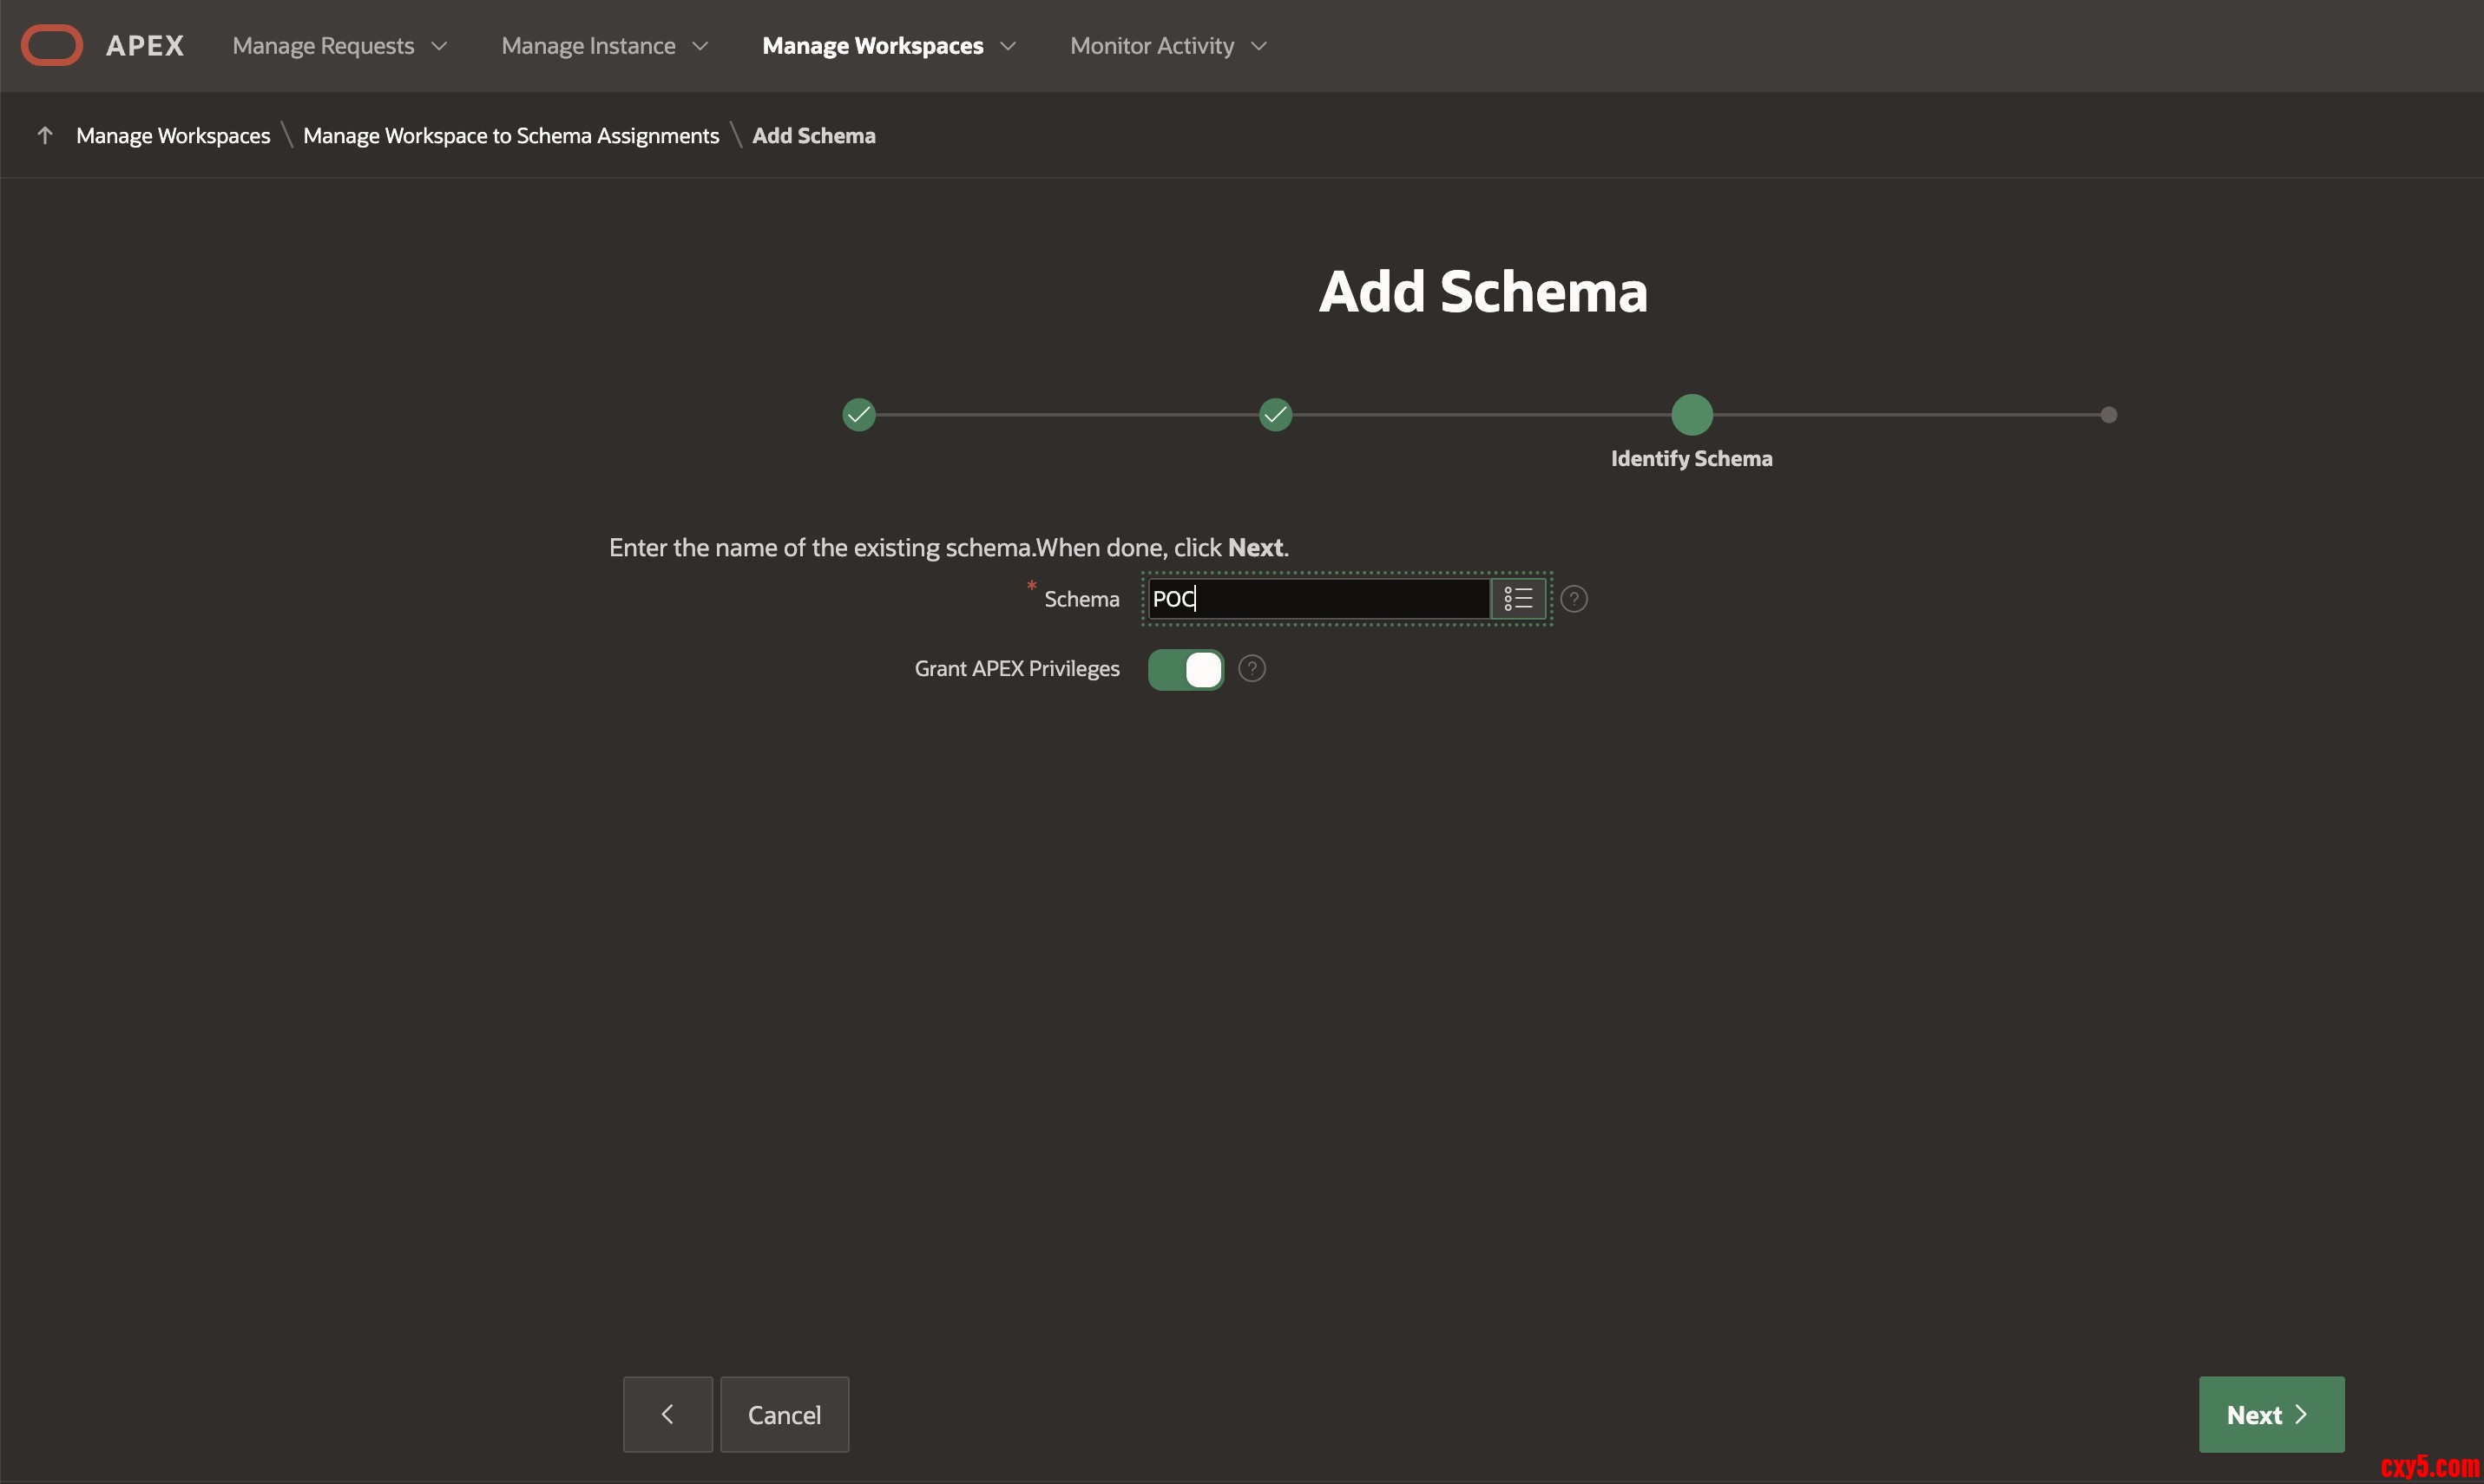Go back with the previous arrow button
Screen dimensions: 2484x1484
tap(667, 1414)
